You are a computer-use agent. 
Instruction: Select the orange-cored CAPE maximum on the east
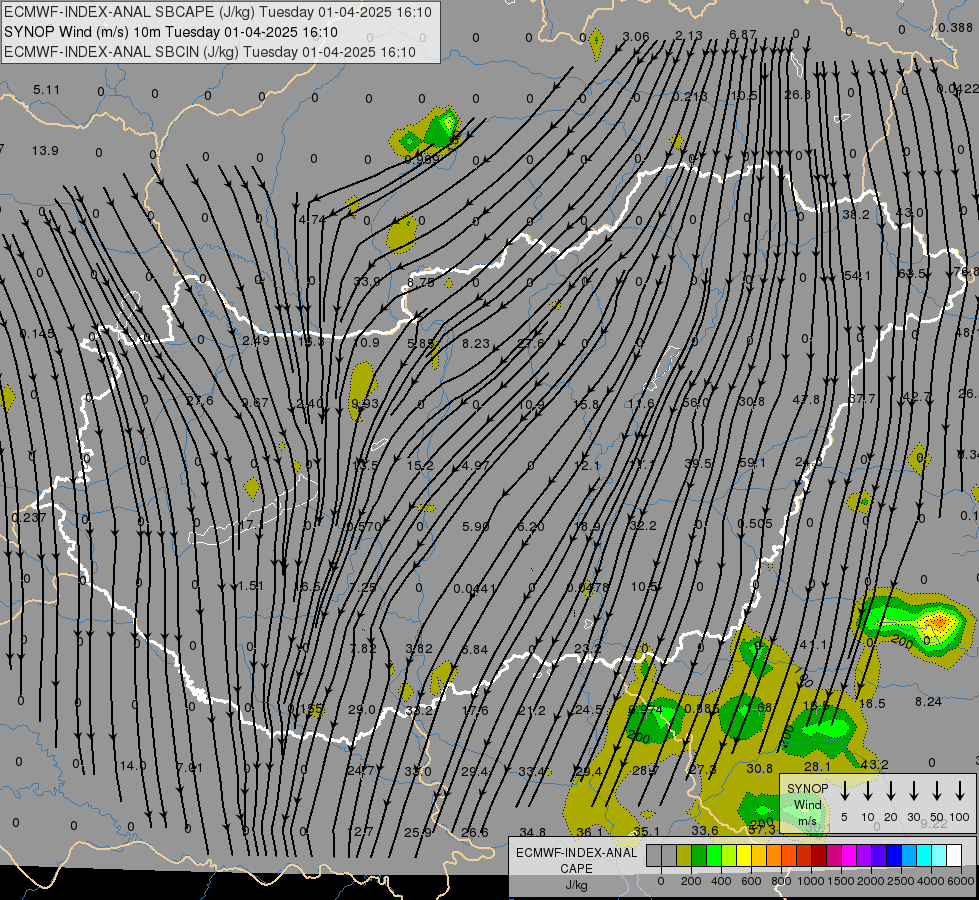(938, 622)
